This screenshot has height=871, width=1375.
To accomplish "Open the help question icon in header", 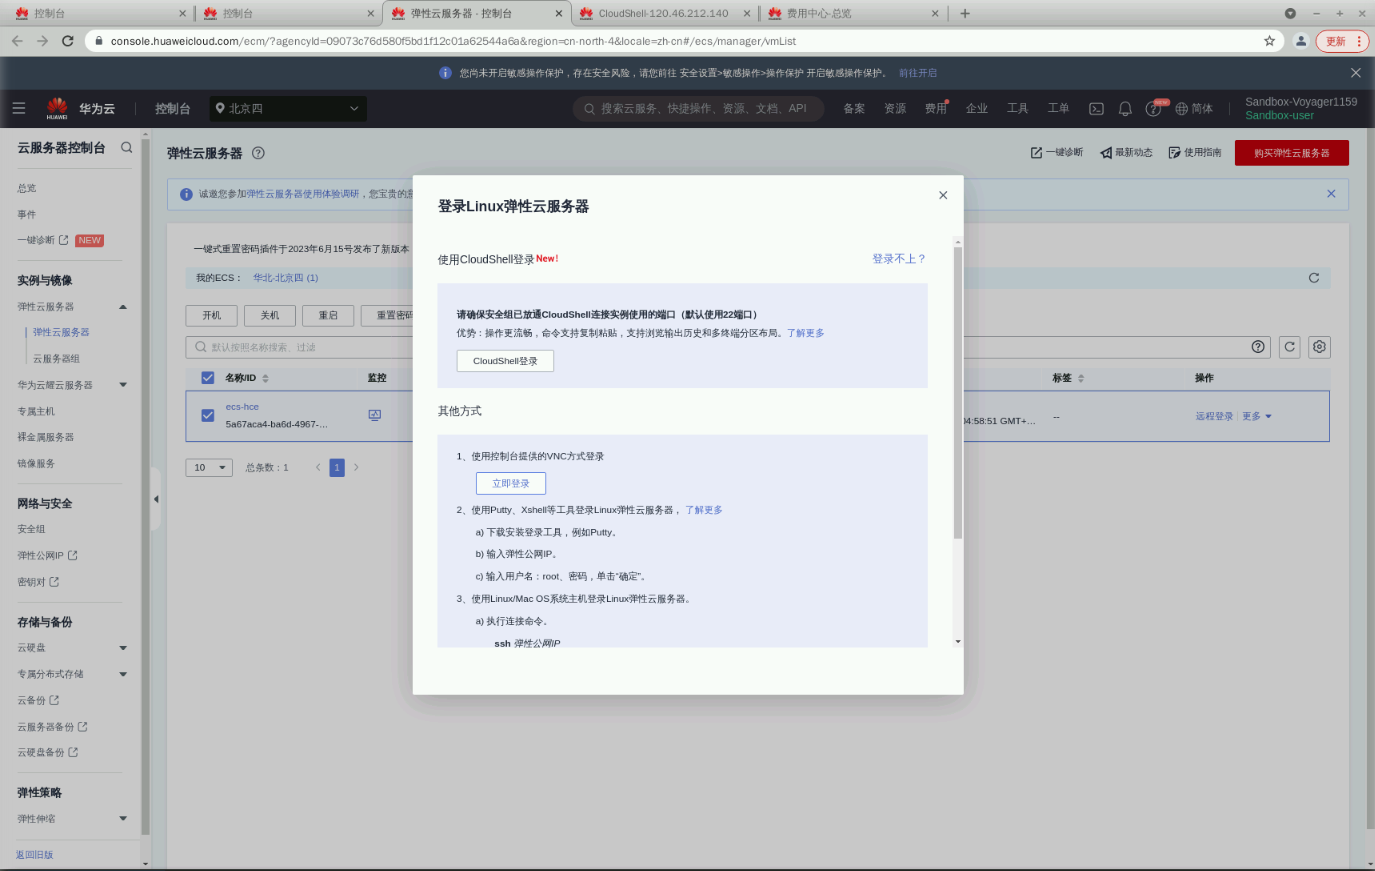I will click(x=1153, y=109).
